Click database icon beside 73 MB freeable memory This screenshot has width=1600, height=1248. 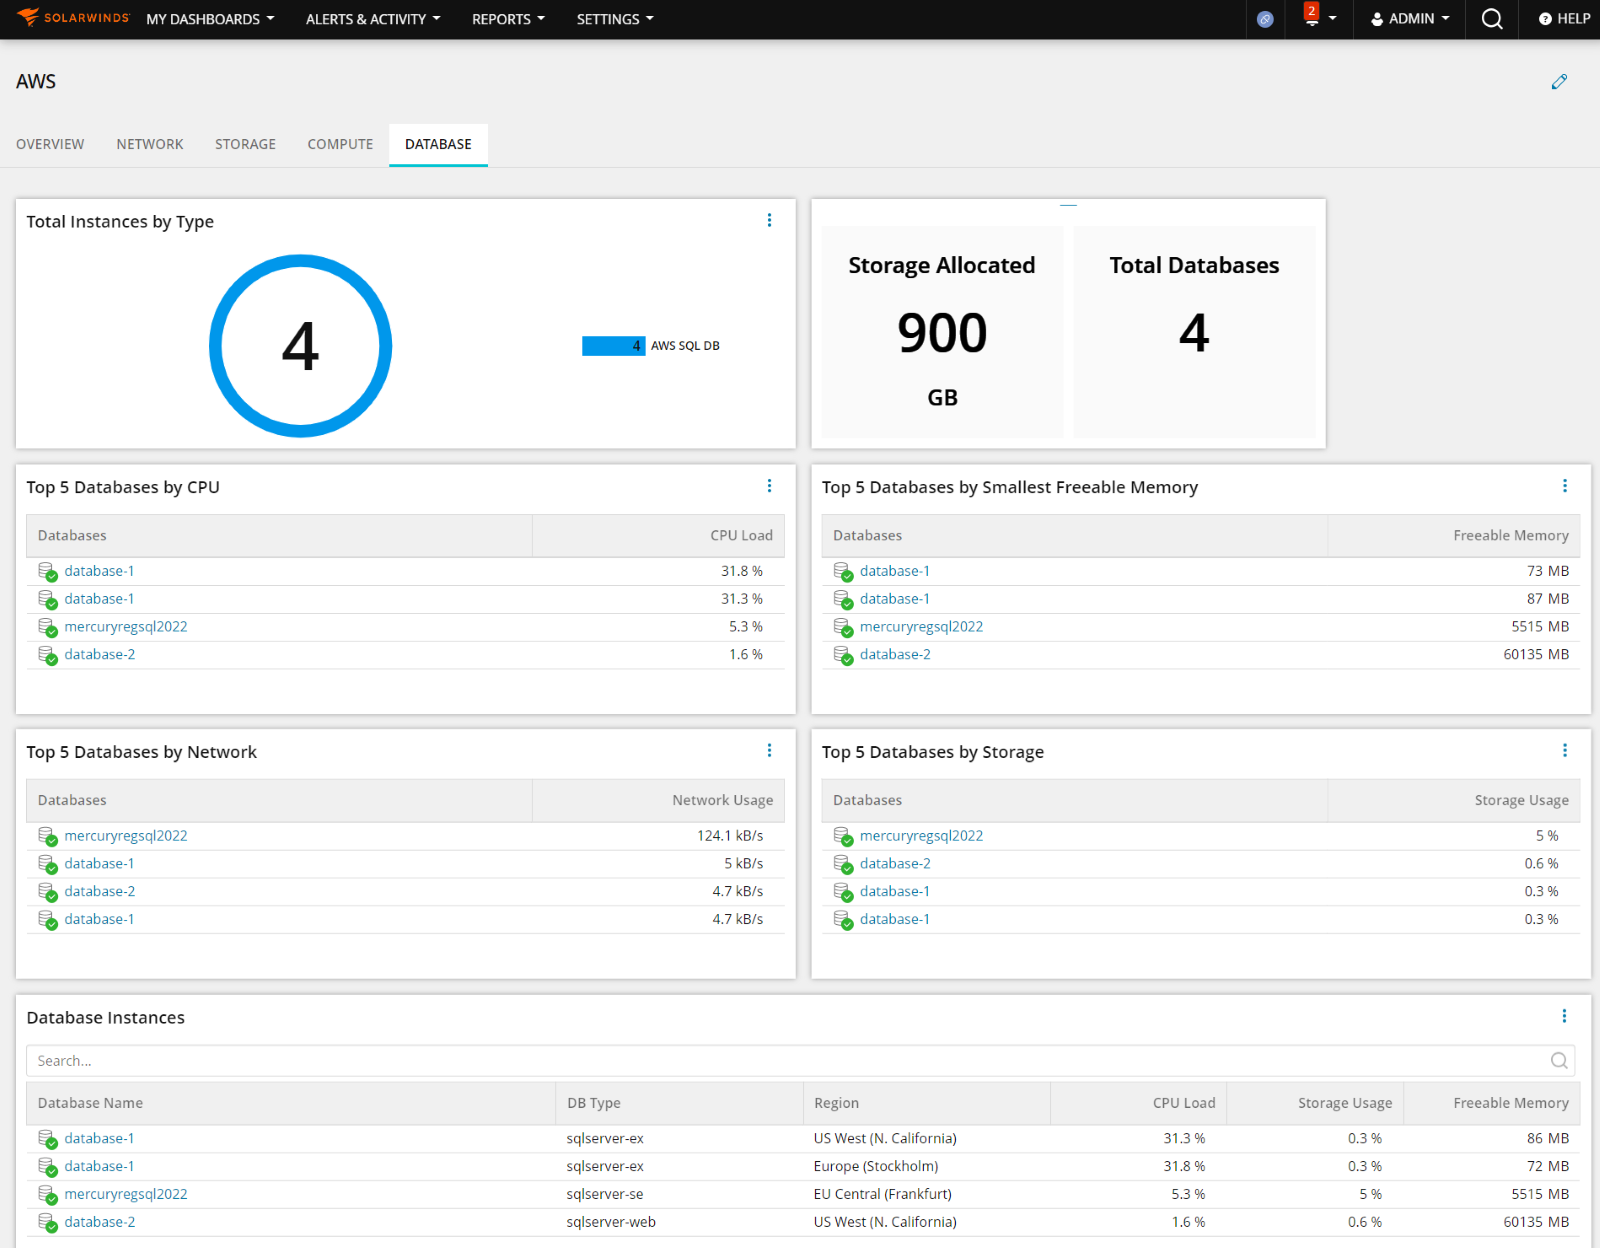[843, 572]
